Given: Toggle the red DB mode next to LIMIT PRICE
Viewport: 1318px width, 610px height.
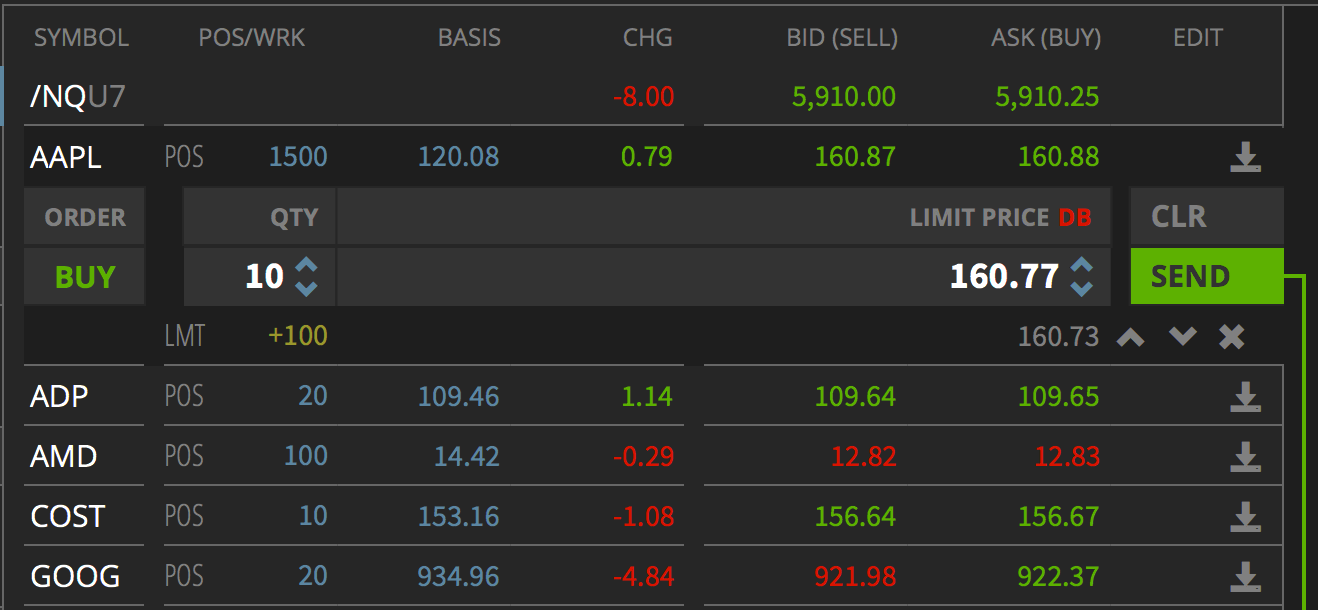Looking at the screenshot, I should (x=1076, y=217).
